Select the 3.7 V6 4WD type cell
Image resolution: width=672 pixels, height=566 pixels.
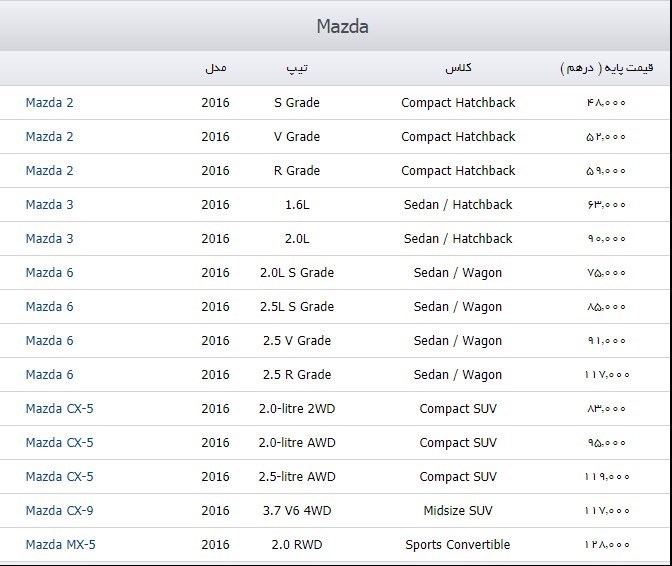click(x=297, y=510)
